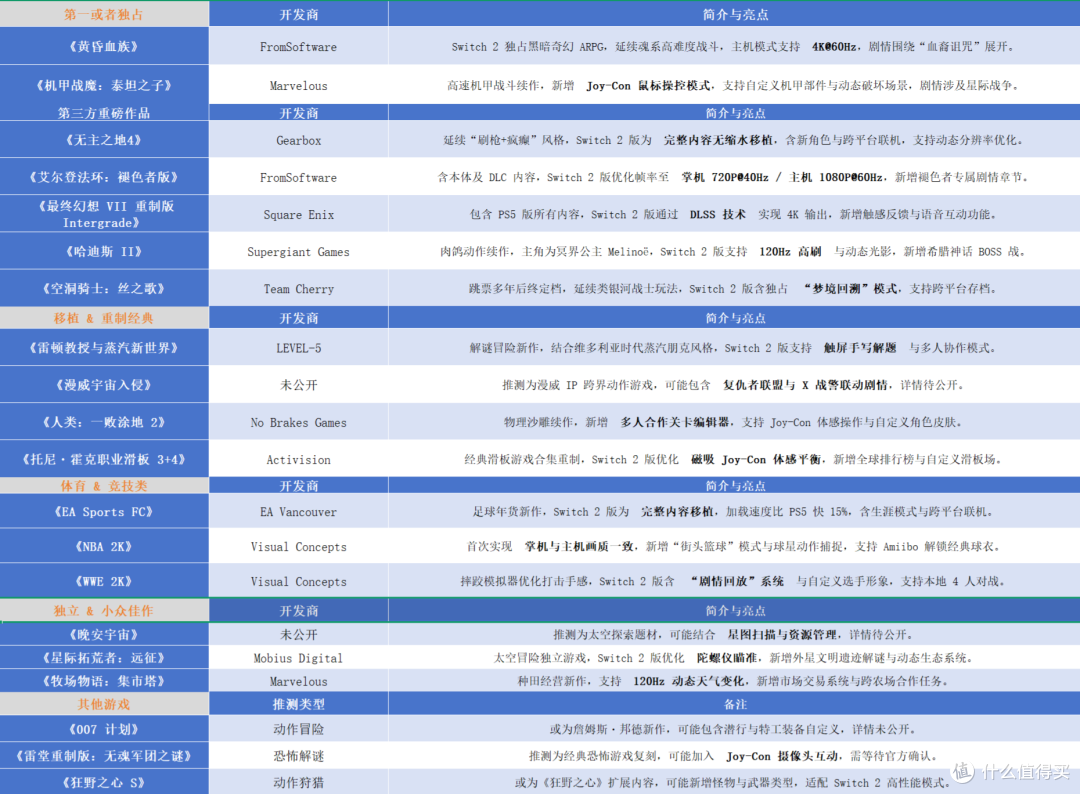The width and height of the screenshot is (1080, 794).
Task: Click the 简介与亮点 header in the top row
Action: [x=734, y=14]
